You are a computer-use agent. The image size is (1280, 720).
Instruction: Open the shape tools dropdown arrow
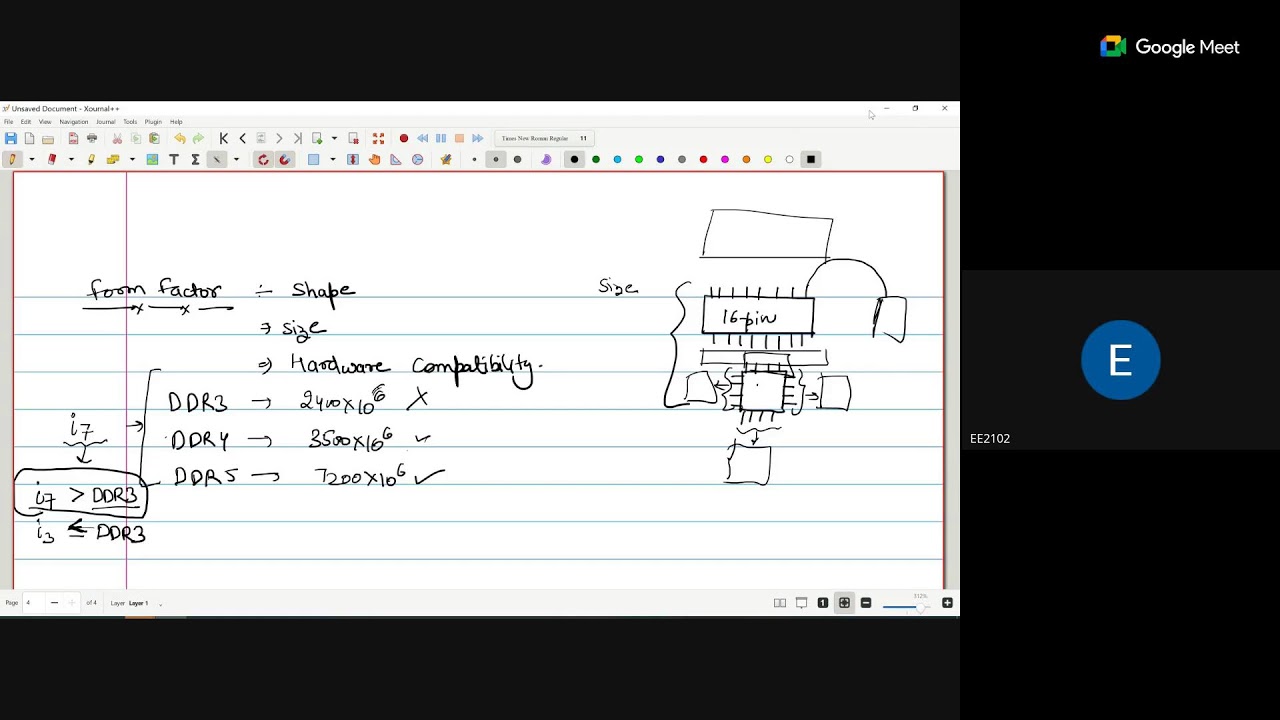click(x=132, y=159)
